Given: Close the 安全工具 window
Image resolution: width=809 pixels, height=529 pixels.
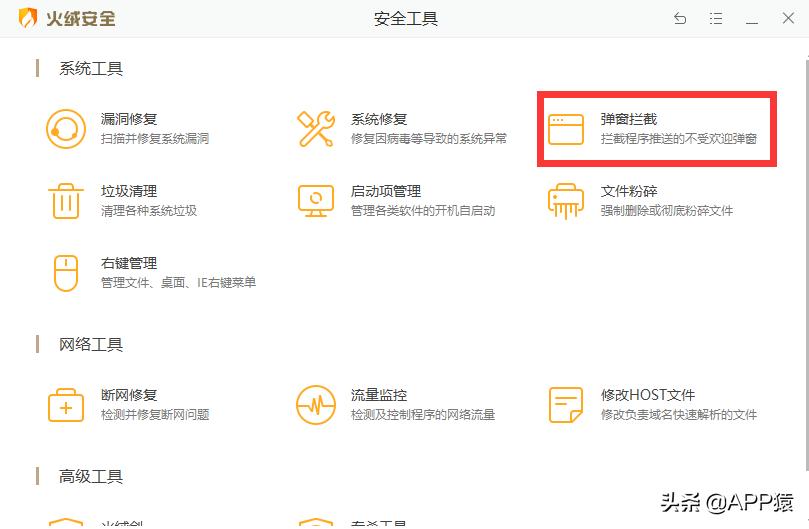Looking at the screenshot, I should coord(788,19).
